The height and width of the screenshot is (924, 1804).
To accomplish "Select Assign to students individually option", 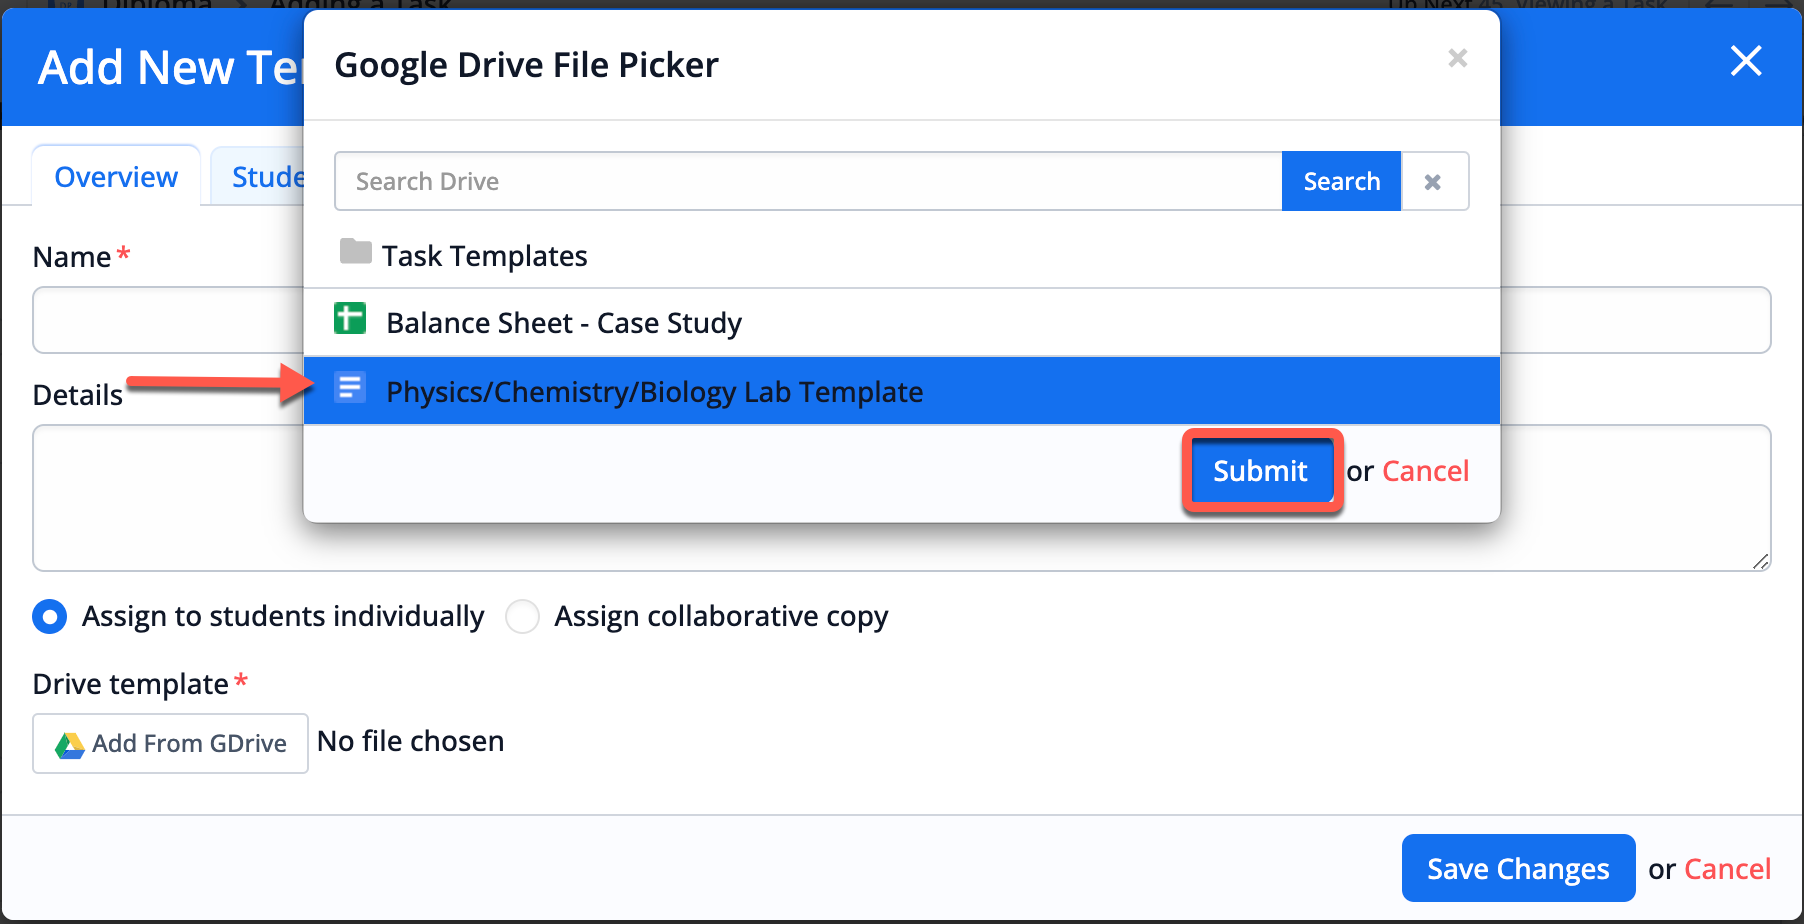I will (x=50, y=617).
